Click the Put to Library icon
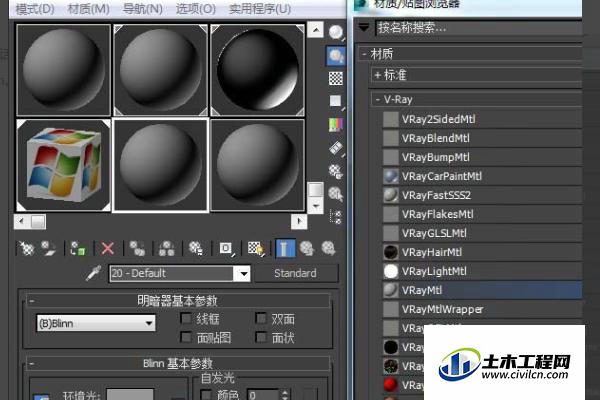600x400 pixels. [x=196, y=248]
